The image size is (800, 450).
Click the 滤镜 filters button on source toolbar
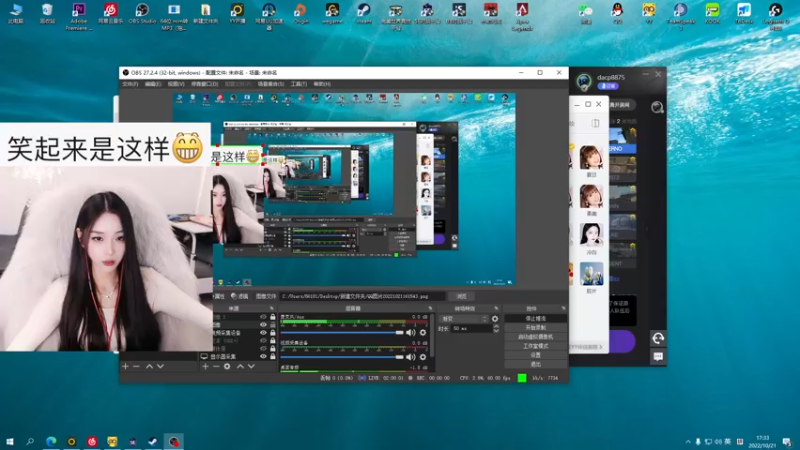239,296
